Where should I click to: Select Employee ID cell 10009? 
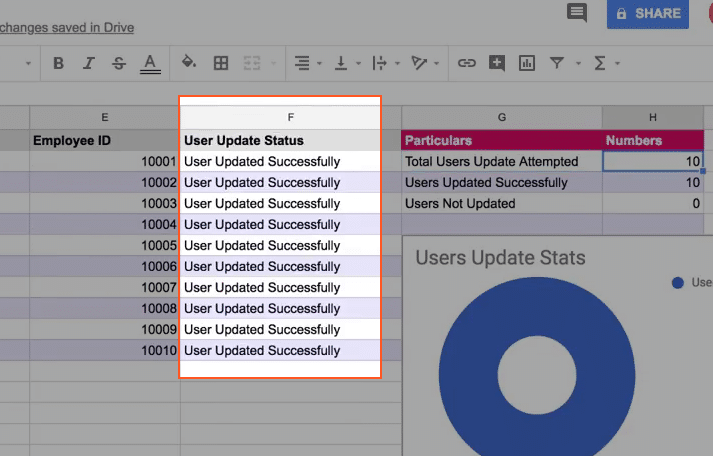(105, 329)
